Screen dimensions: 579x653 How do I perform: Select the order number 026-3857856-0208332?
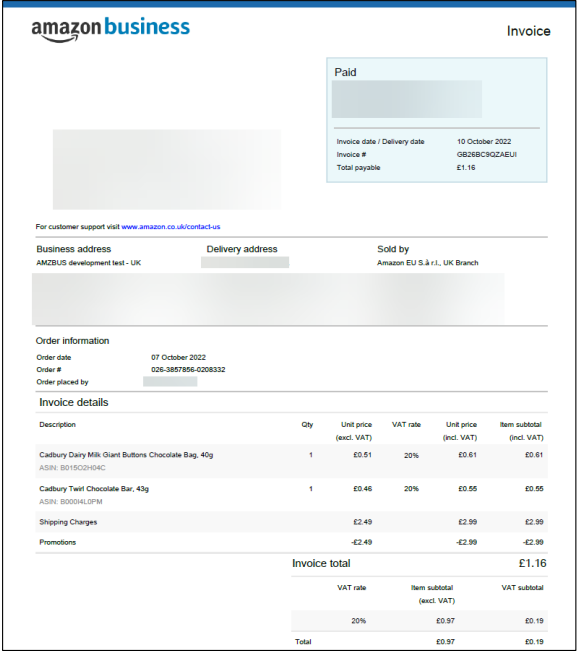(x=188, y=370)
